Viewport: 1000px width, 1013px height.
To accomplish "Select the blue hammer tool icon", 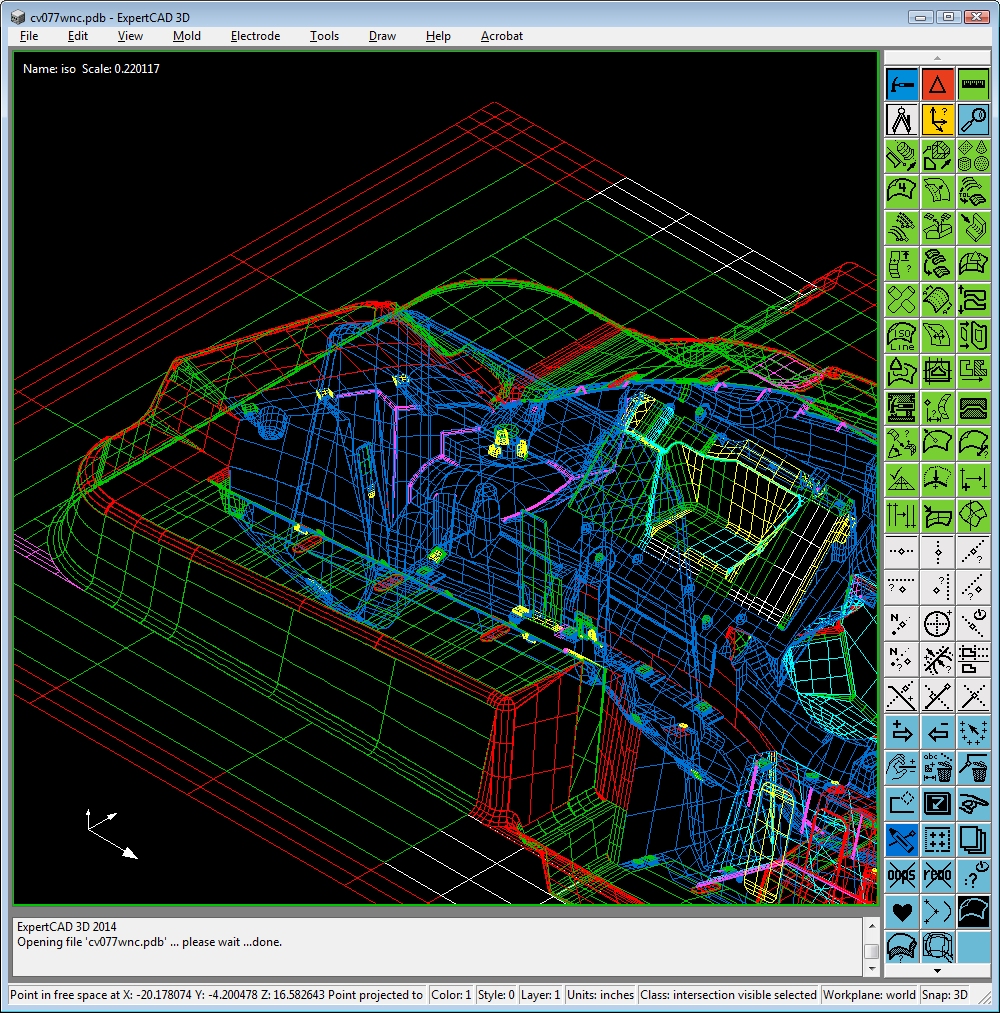I will 902,85.
